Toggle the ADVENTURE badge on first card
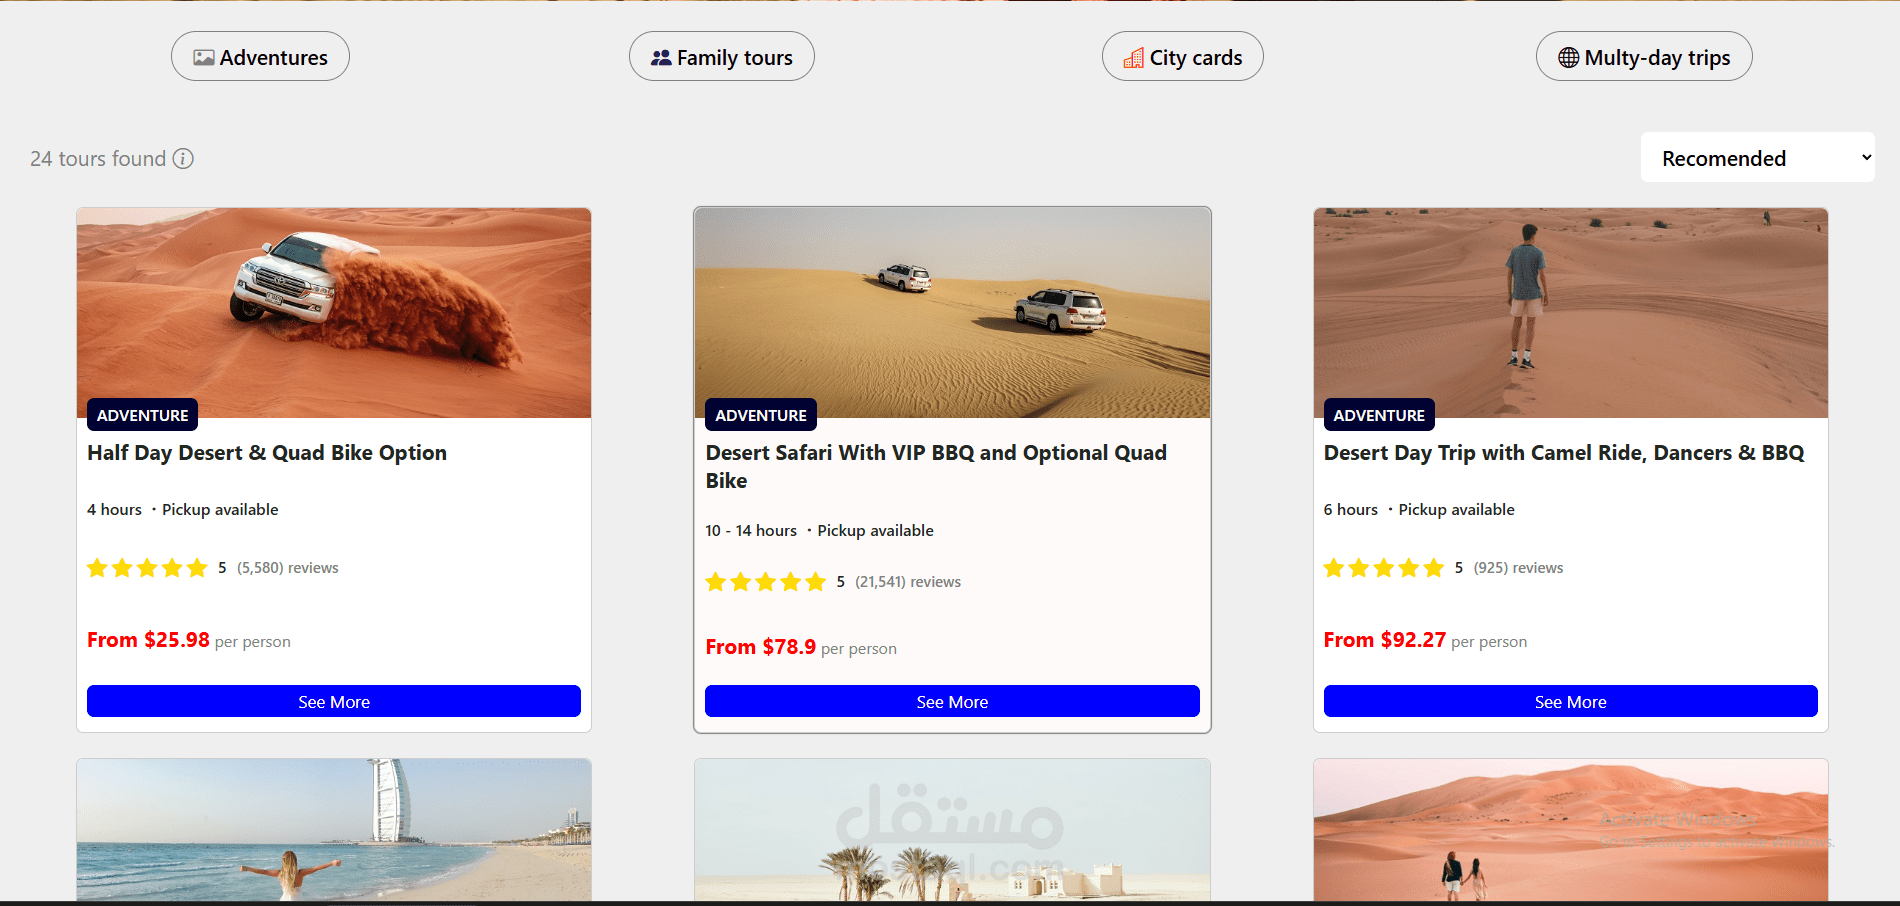The height and width of the screenshot is (906, 1900). (x=142, y=414)
